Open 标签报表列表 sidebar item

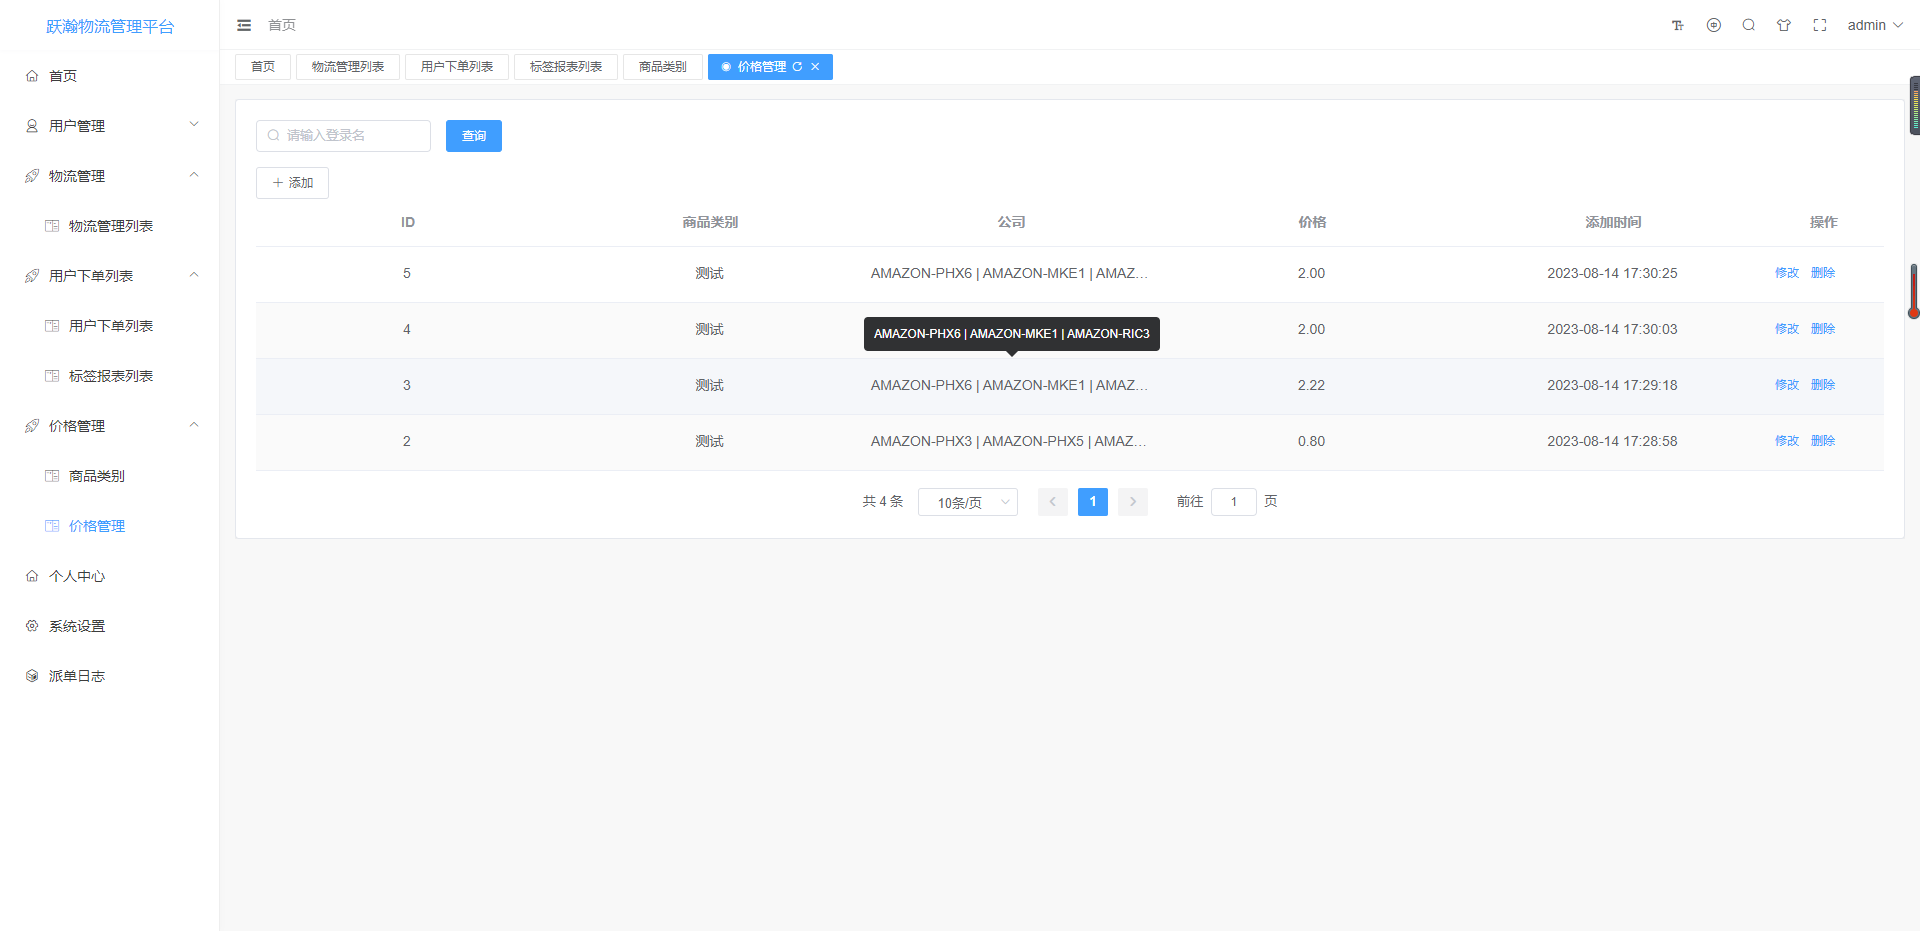pyautogui.click(x=110, y=376)
